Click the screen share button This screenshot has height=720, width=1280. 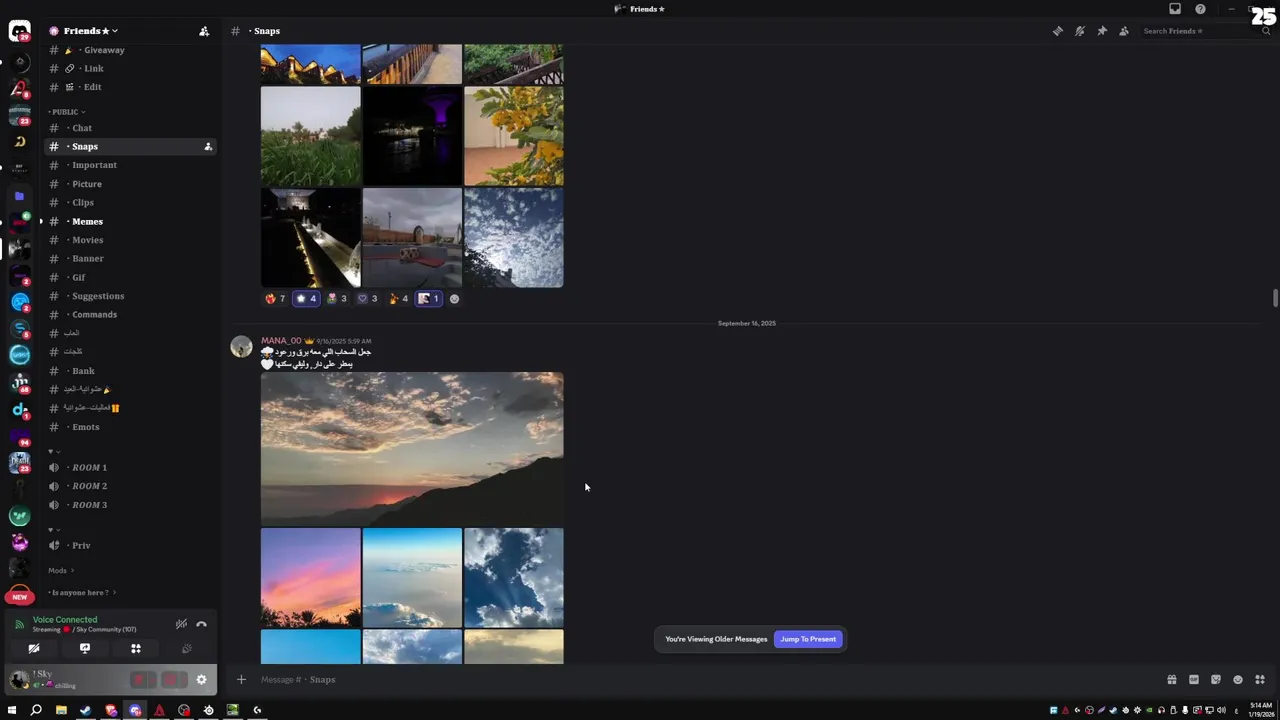pyautogui.click(x=85, y=648)
